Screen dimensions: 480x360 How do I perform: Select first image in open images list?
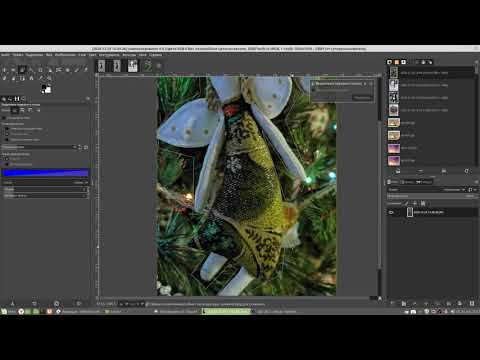coord(431,72)
